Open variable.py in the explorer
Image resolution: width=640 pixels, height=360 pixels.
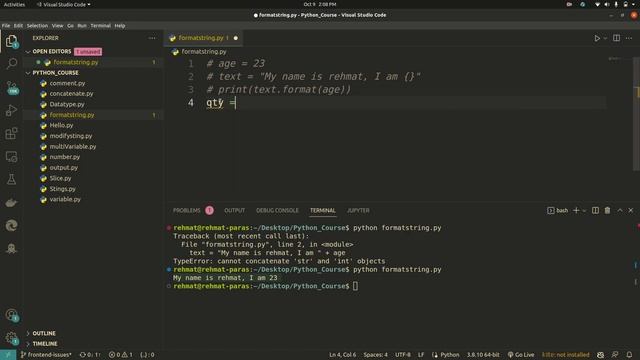[65, 200]
